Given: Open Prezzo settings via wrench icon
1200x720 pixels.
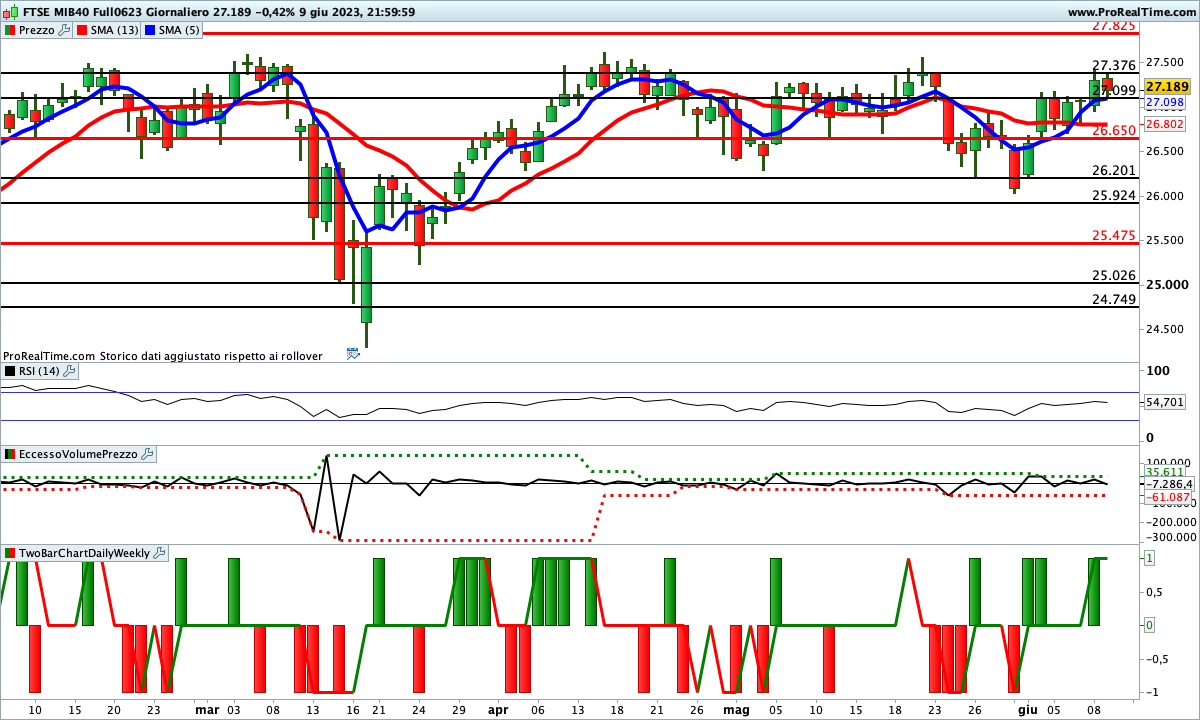Looking at the screenshot, I should pos(65,30).
